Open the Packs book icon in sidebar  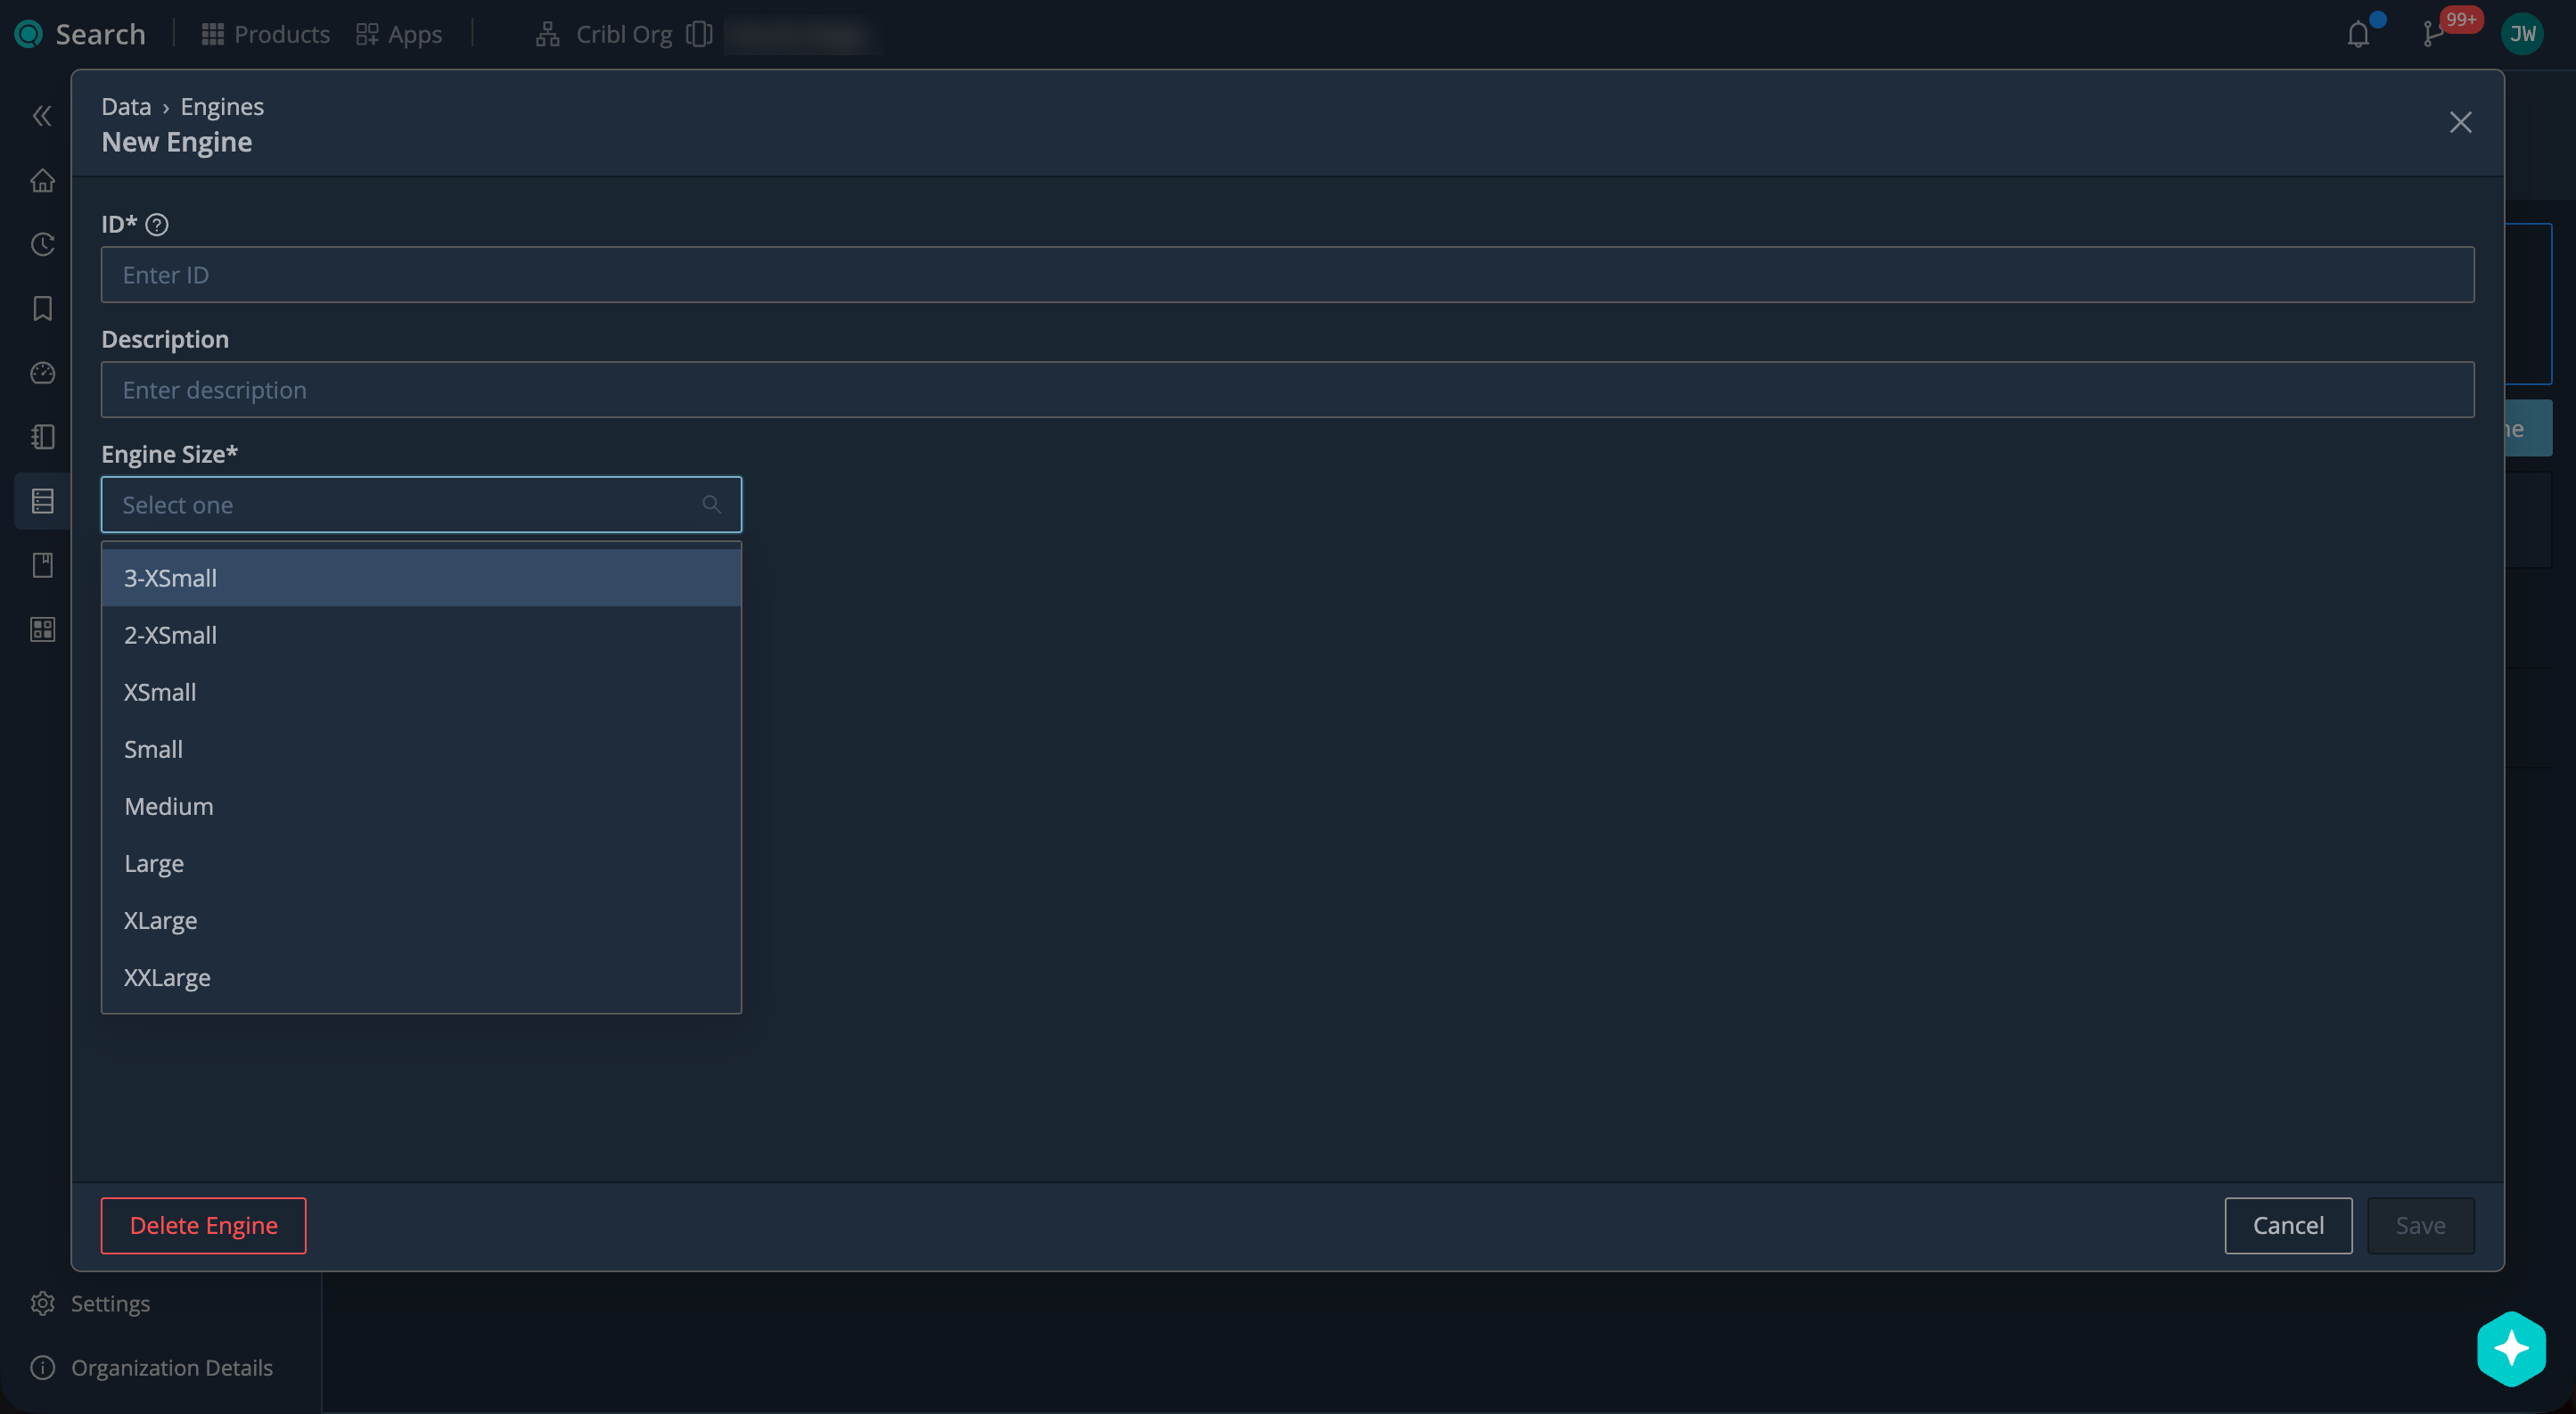point(42,565)
